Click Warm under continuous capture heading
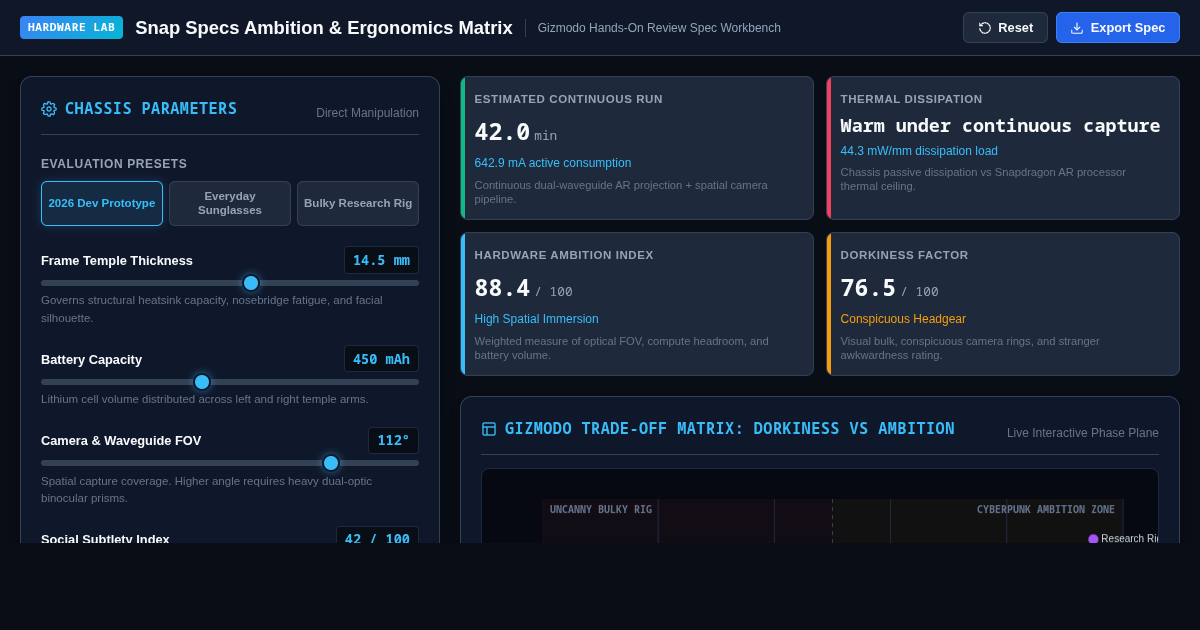Image resolution: width=1200 pixels, height=630 pixels. click(1000, 126)
